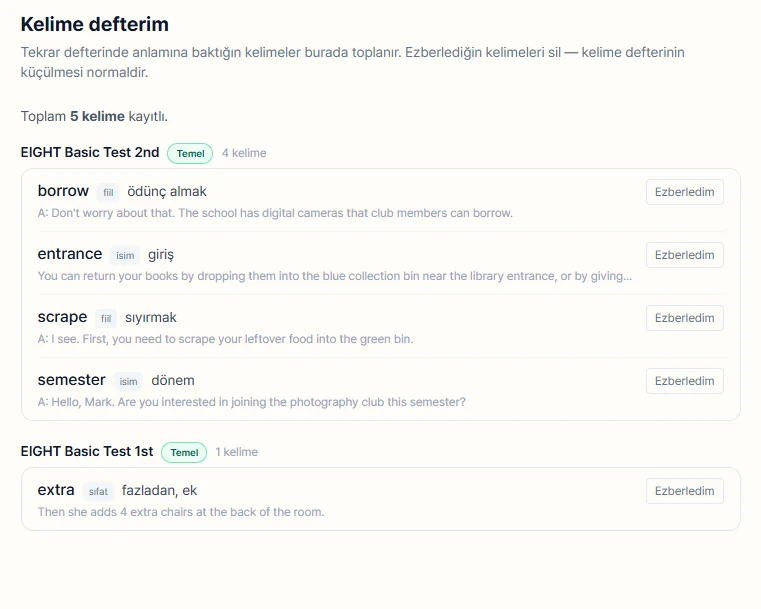Click the Temel badge for Basic Test 1st
Image resolution: width=761 pixels, height=609 pixels.
click(x=184, y=452)
